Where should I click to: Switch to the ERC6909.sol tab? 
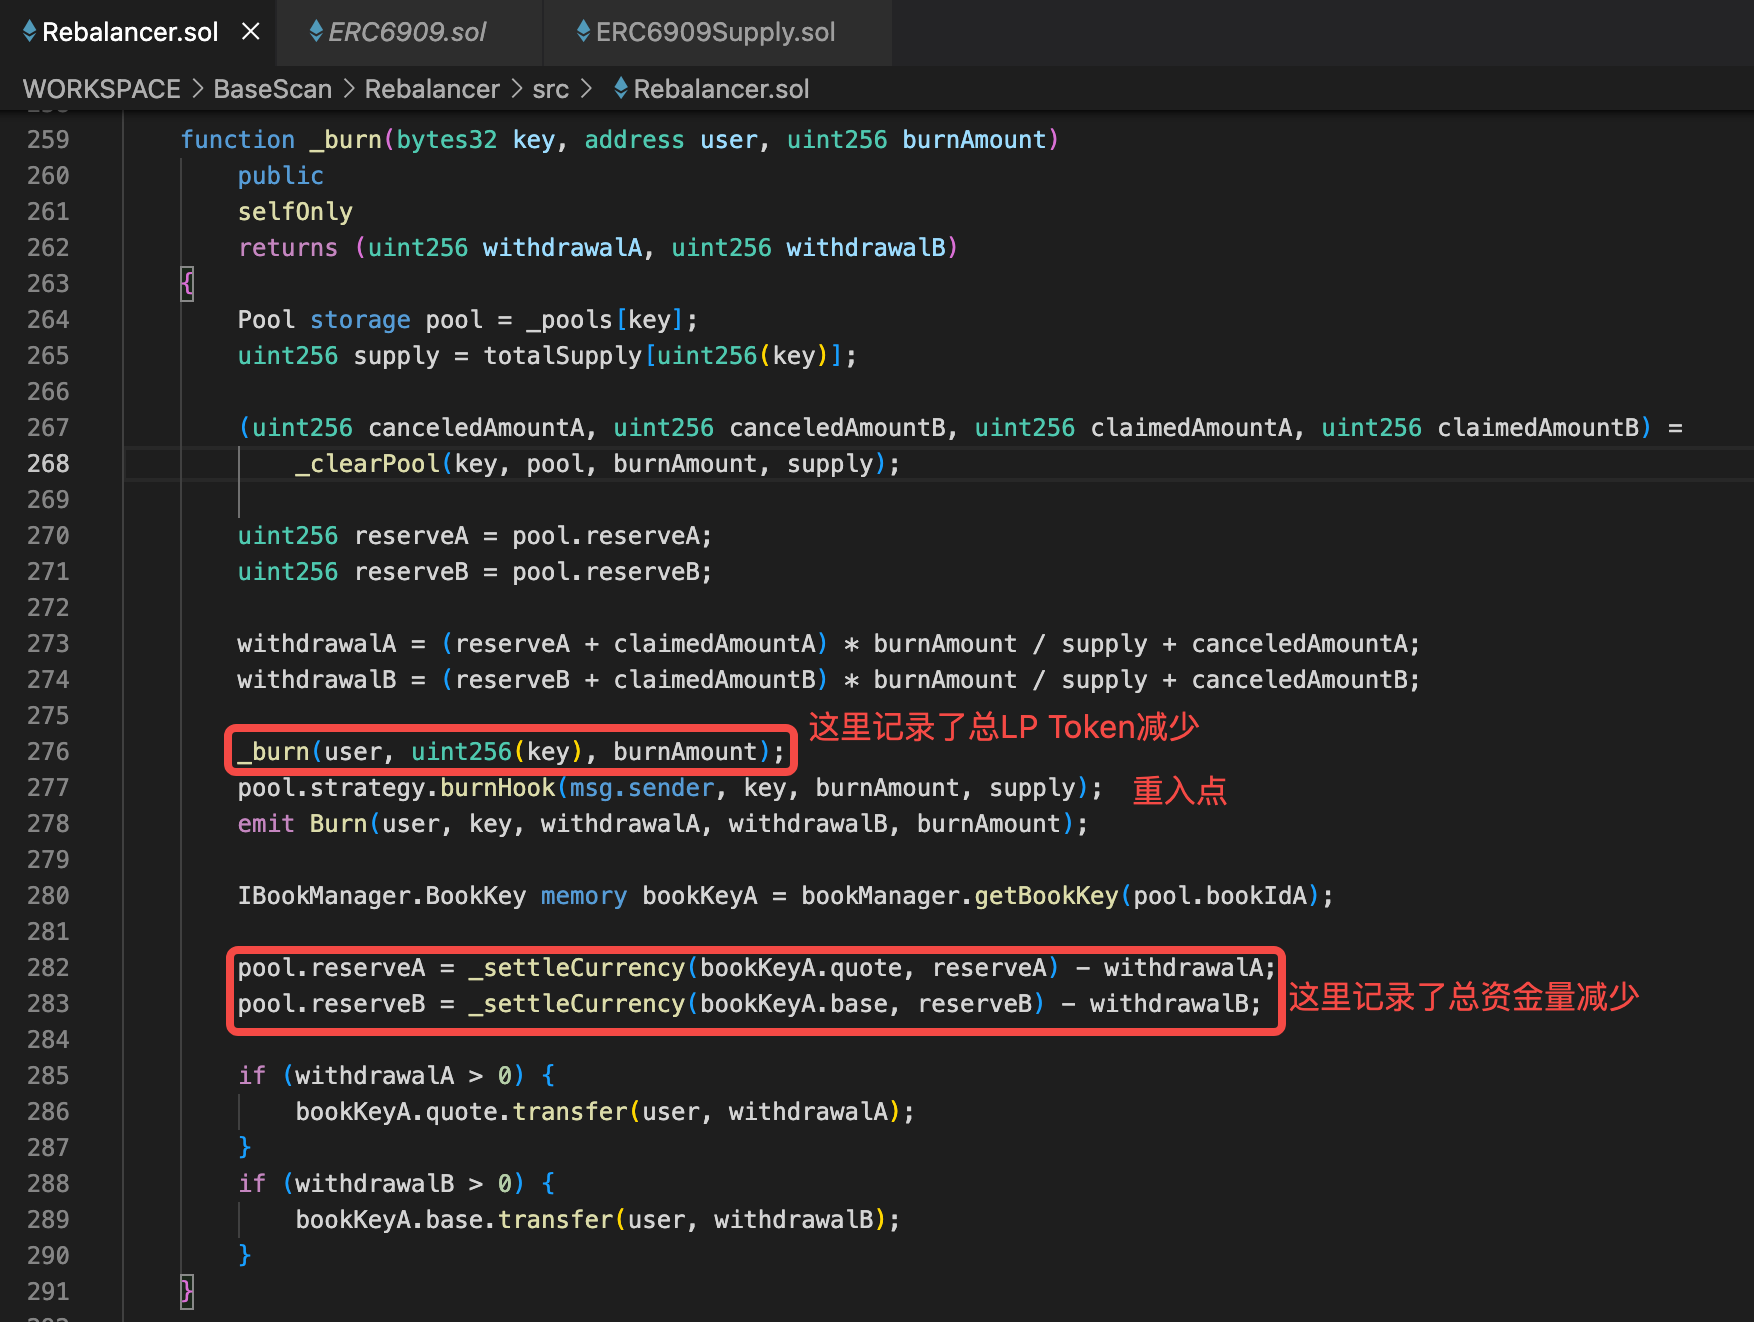(x=408, y=32)
